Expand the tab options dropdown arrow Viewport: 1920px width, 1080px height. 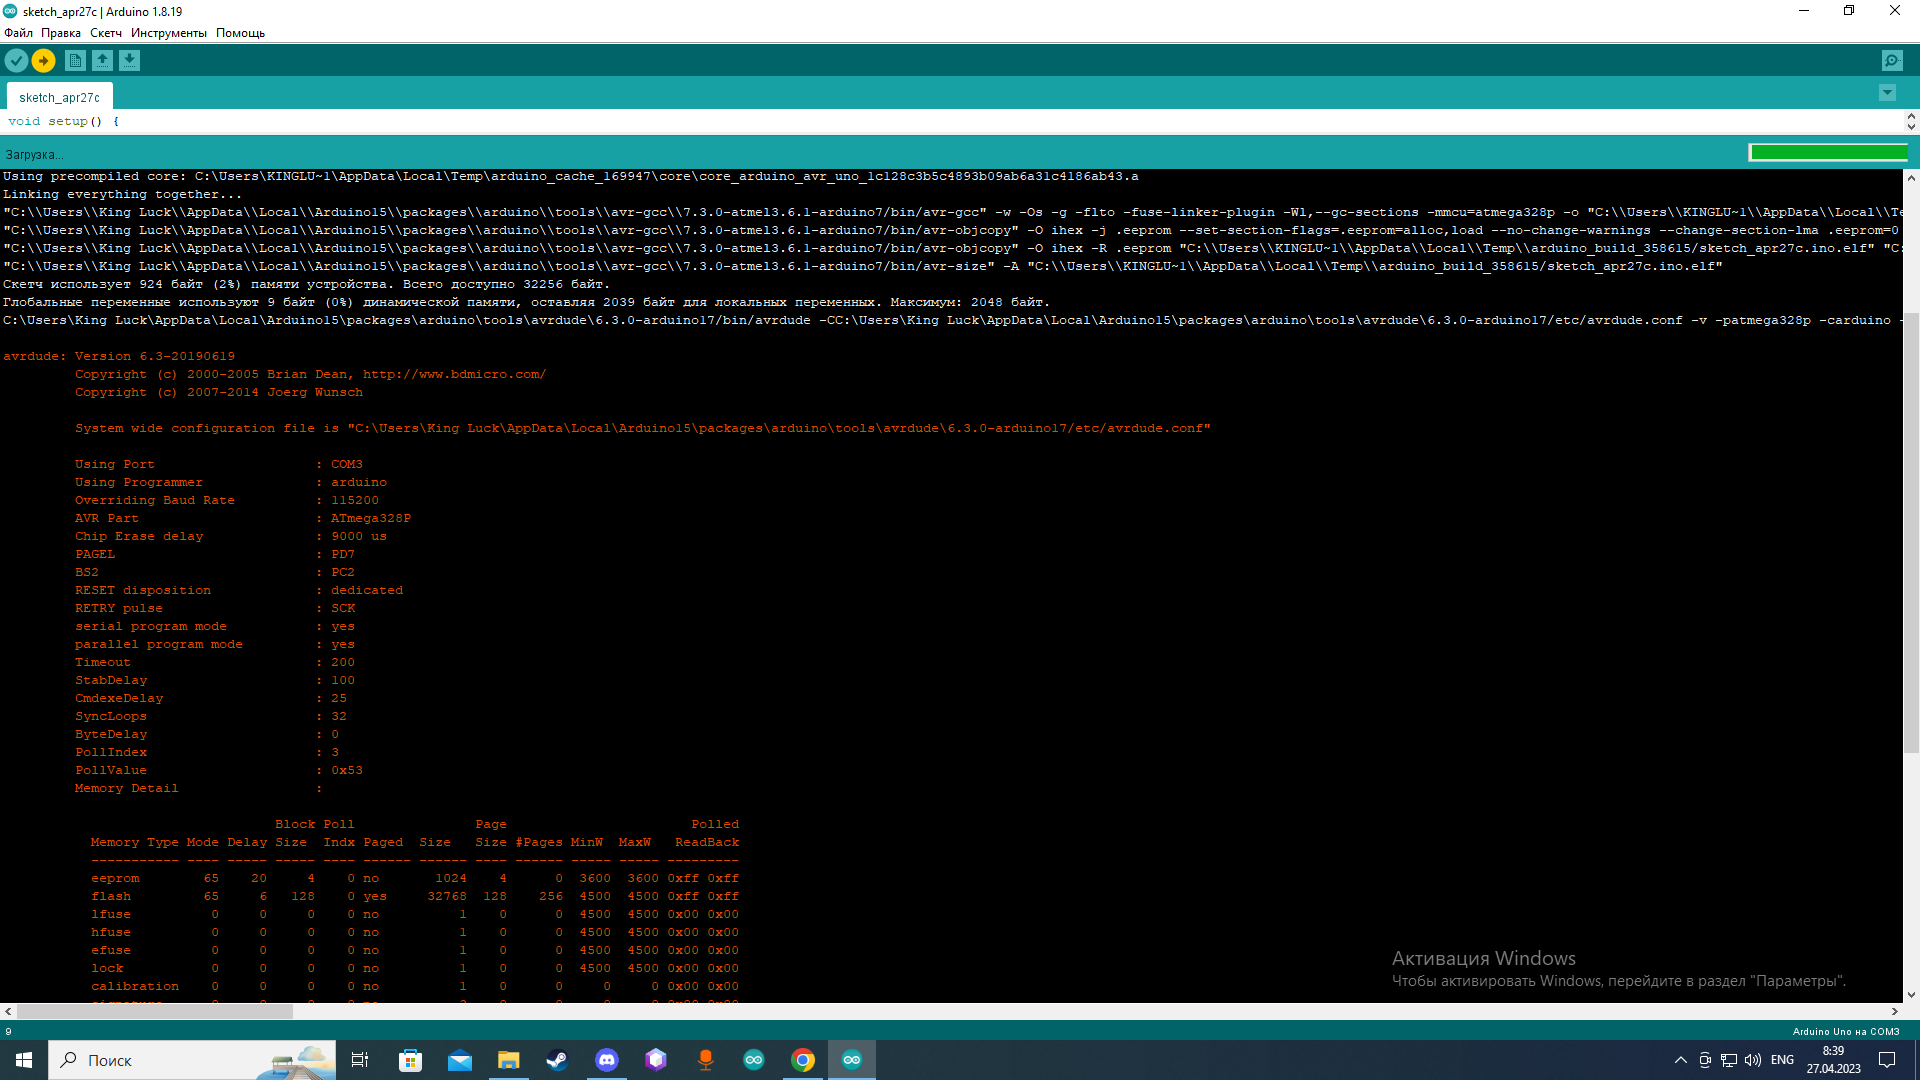point(1887,93)
